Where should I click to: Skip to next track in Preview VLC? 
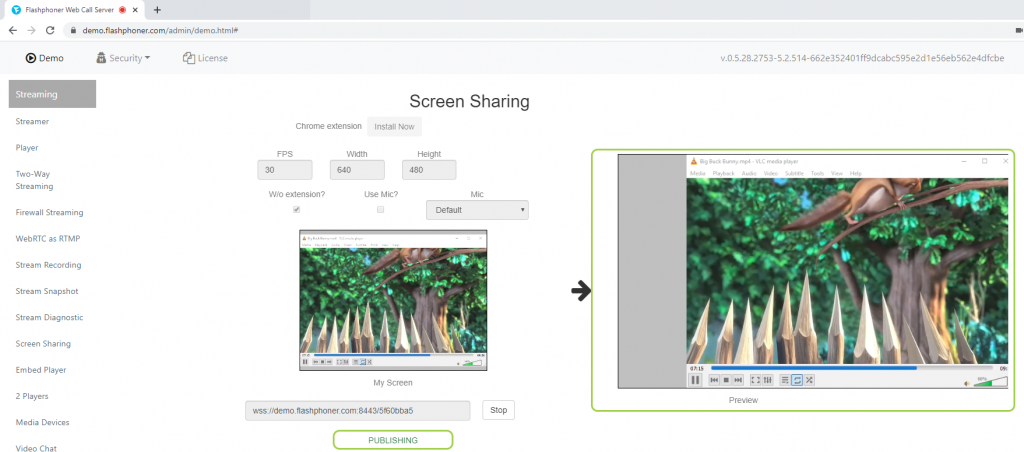pos(738,379)
